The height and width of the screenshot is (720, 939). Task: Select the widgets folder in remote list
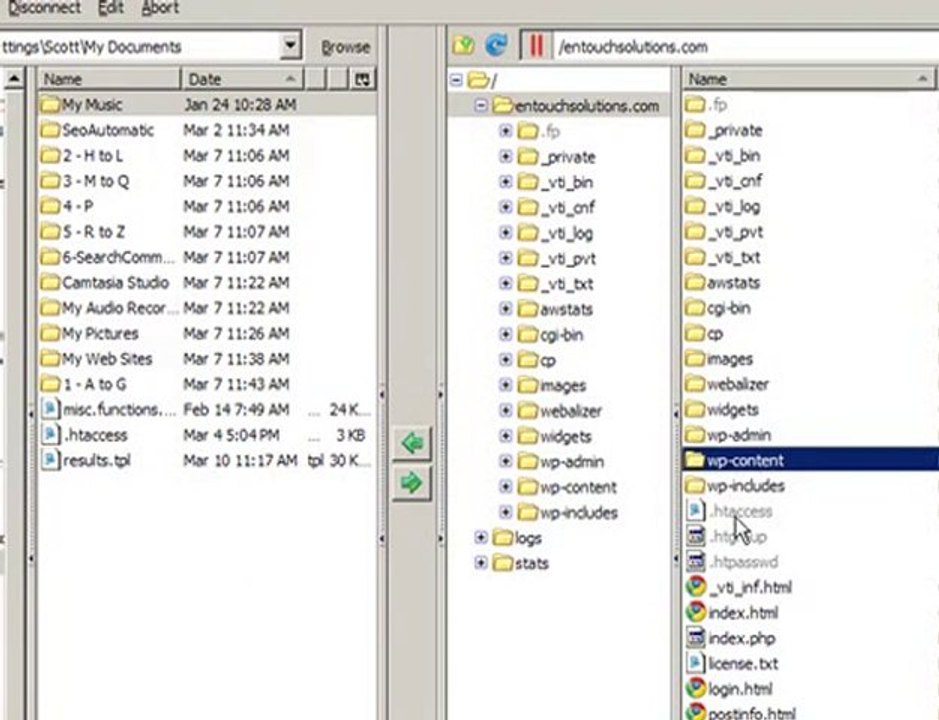[722, 410]
